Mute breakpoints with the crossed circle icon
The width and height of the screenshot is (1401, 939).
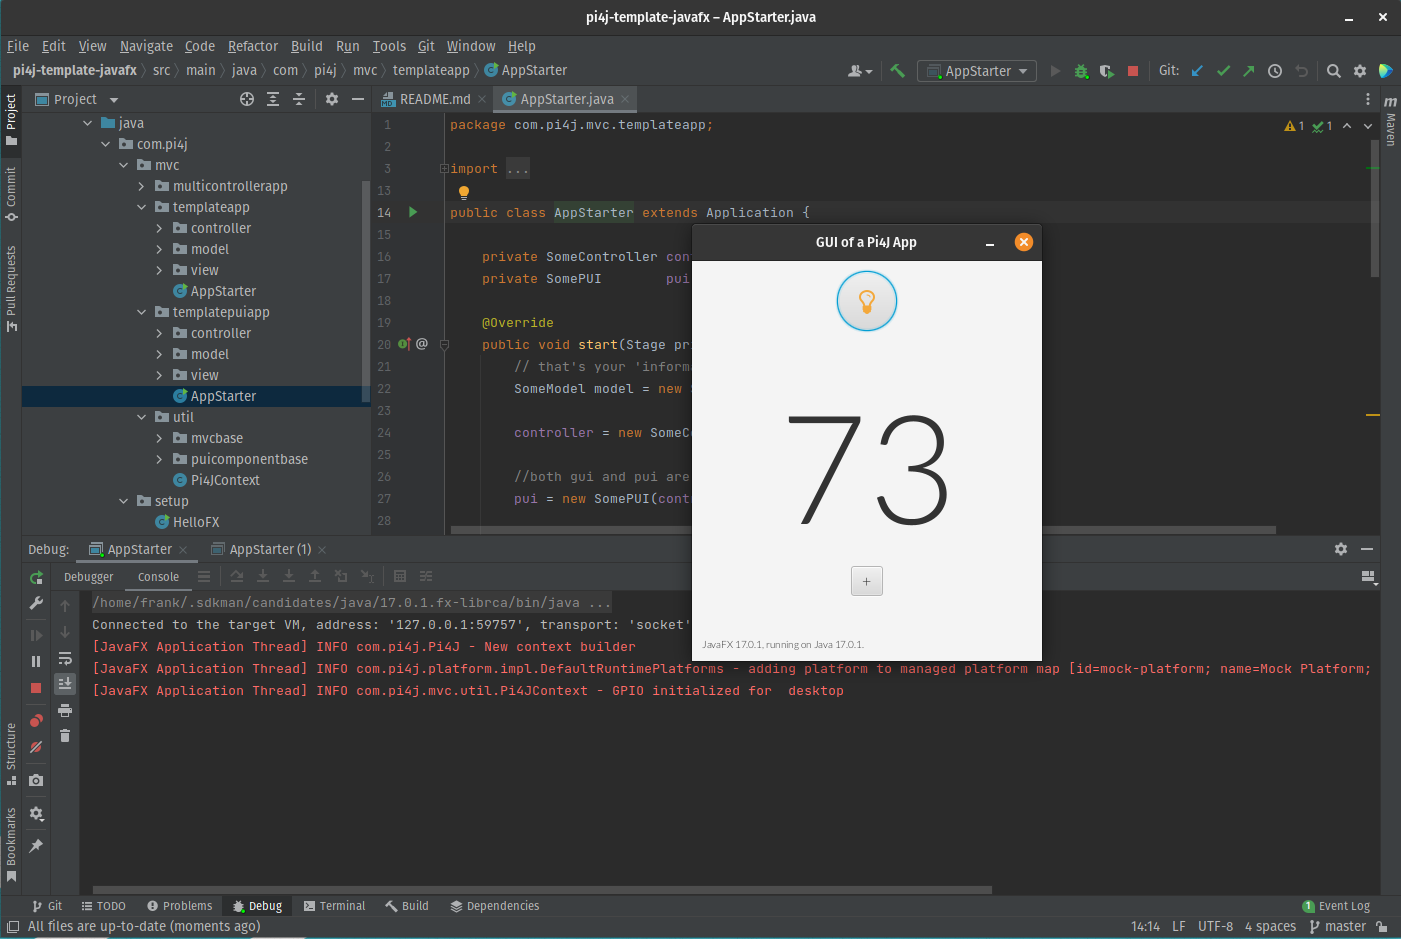point(35,747)
